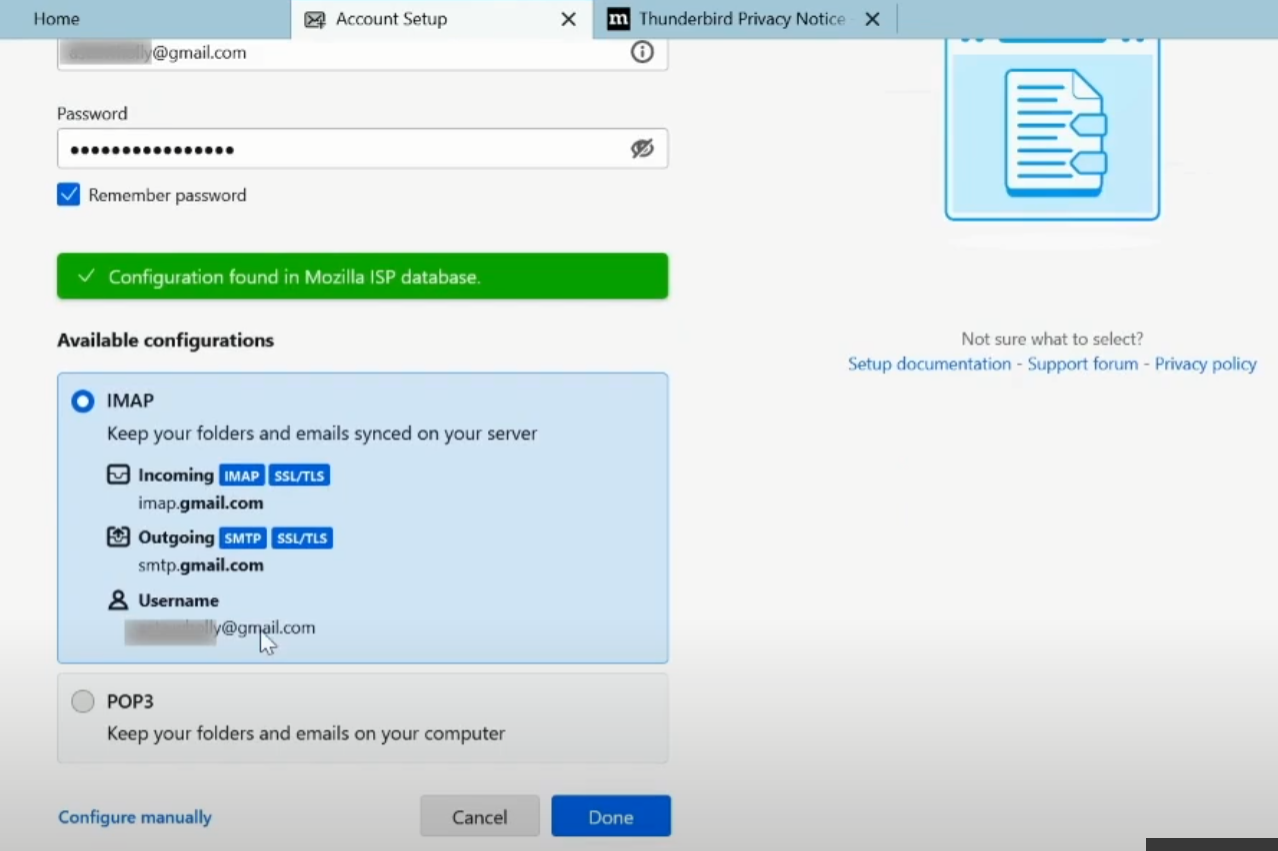Close the Account Setup tab
Image resolution: width=1278 pixels, height=851 pixels.
568,19
